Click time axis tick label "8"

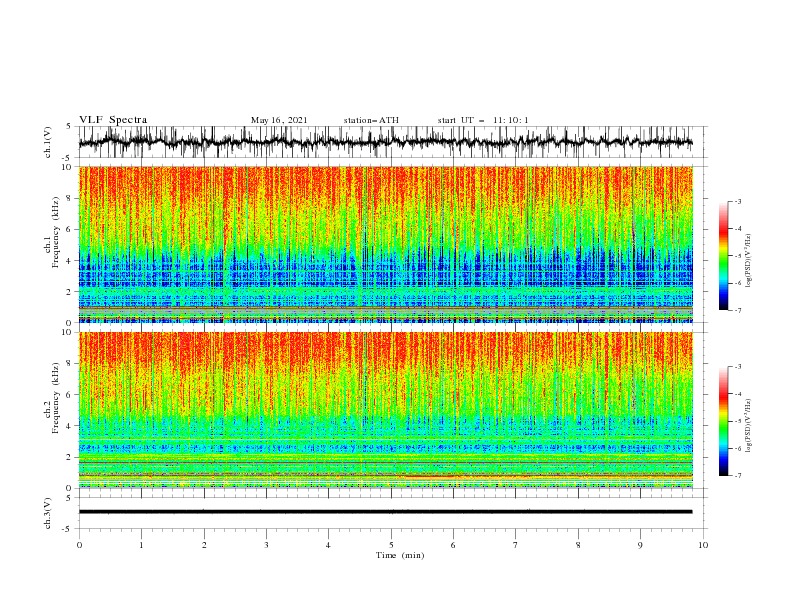click(578, 545)
